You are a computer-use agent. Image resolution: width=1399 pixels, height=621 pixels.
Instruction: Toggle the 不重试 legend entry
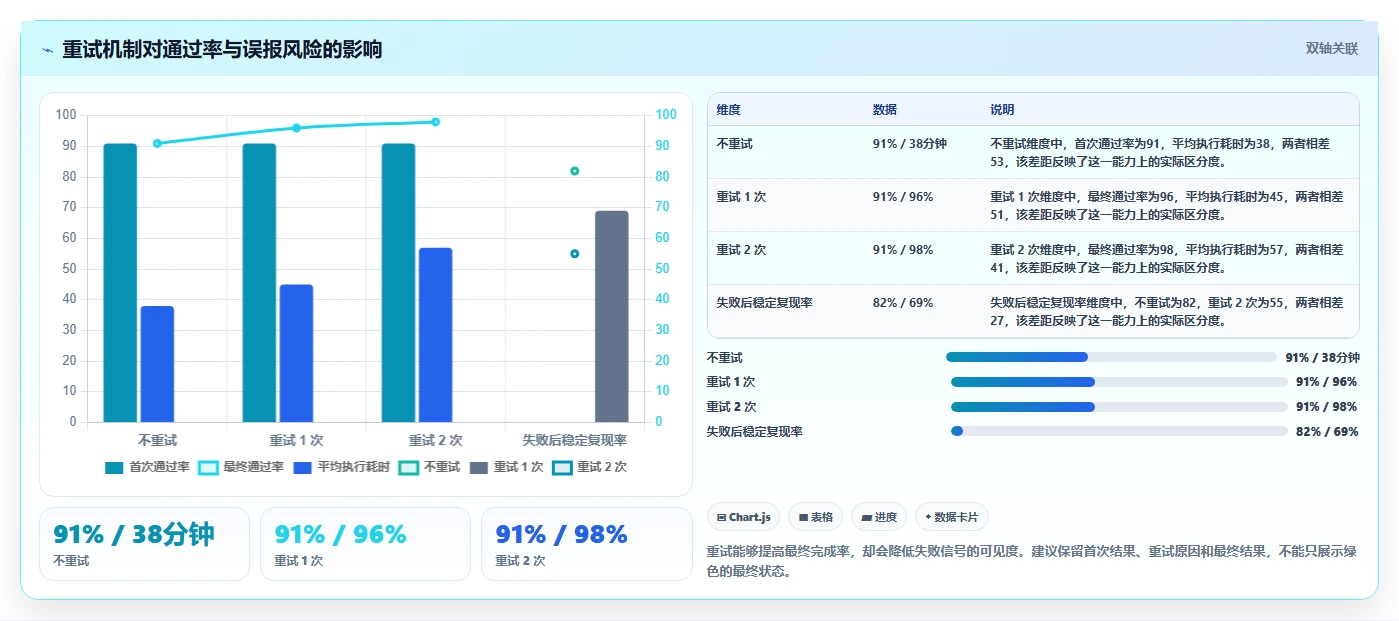click(430, 467)
